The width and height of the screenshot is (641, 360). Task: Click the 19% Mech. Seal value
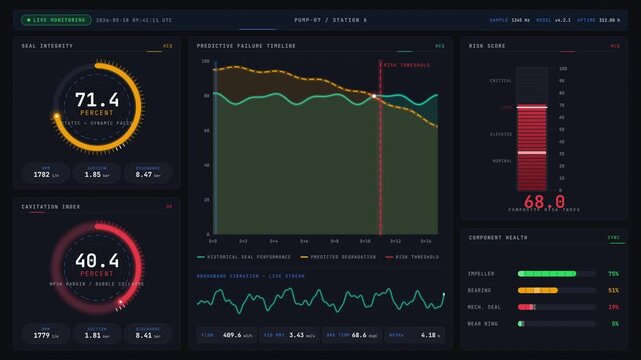613,307
